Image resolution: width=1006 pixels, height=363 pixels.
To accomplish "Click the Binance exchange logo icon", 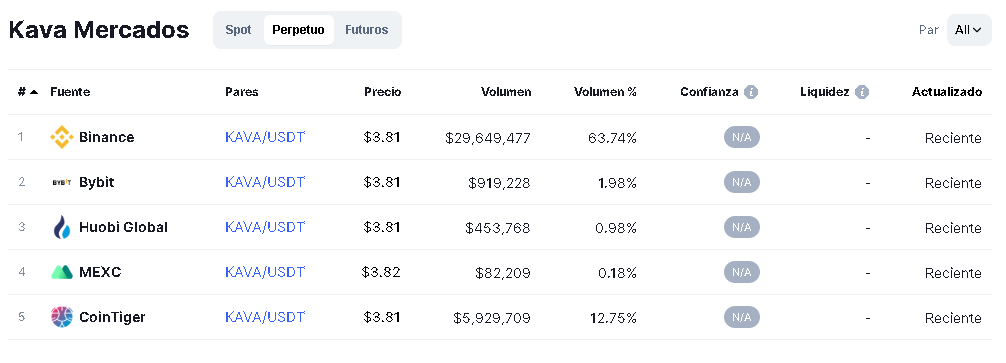I will (62, 137).
